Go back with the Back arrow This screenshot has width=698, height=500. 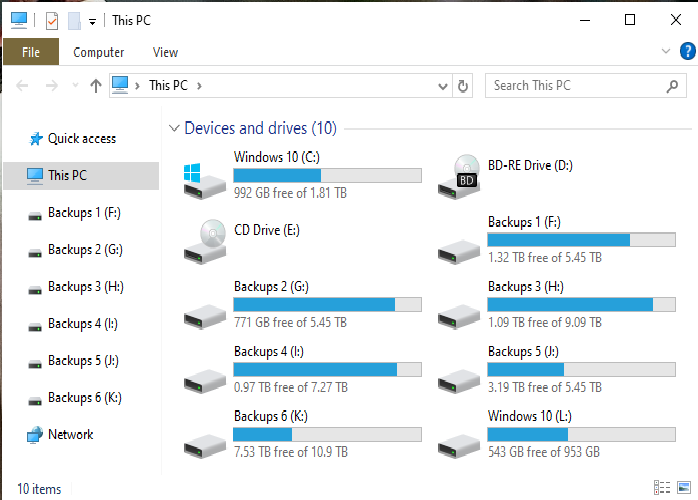(x=22, y=85)
